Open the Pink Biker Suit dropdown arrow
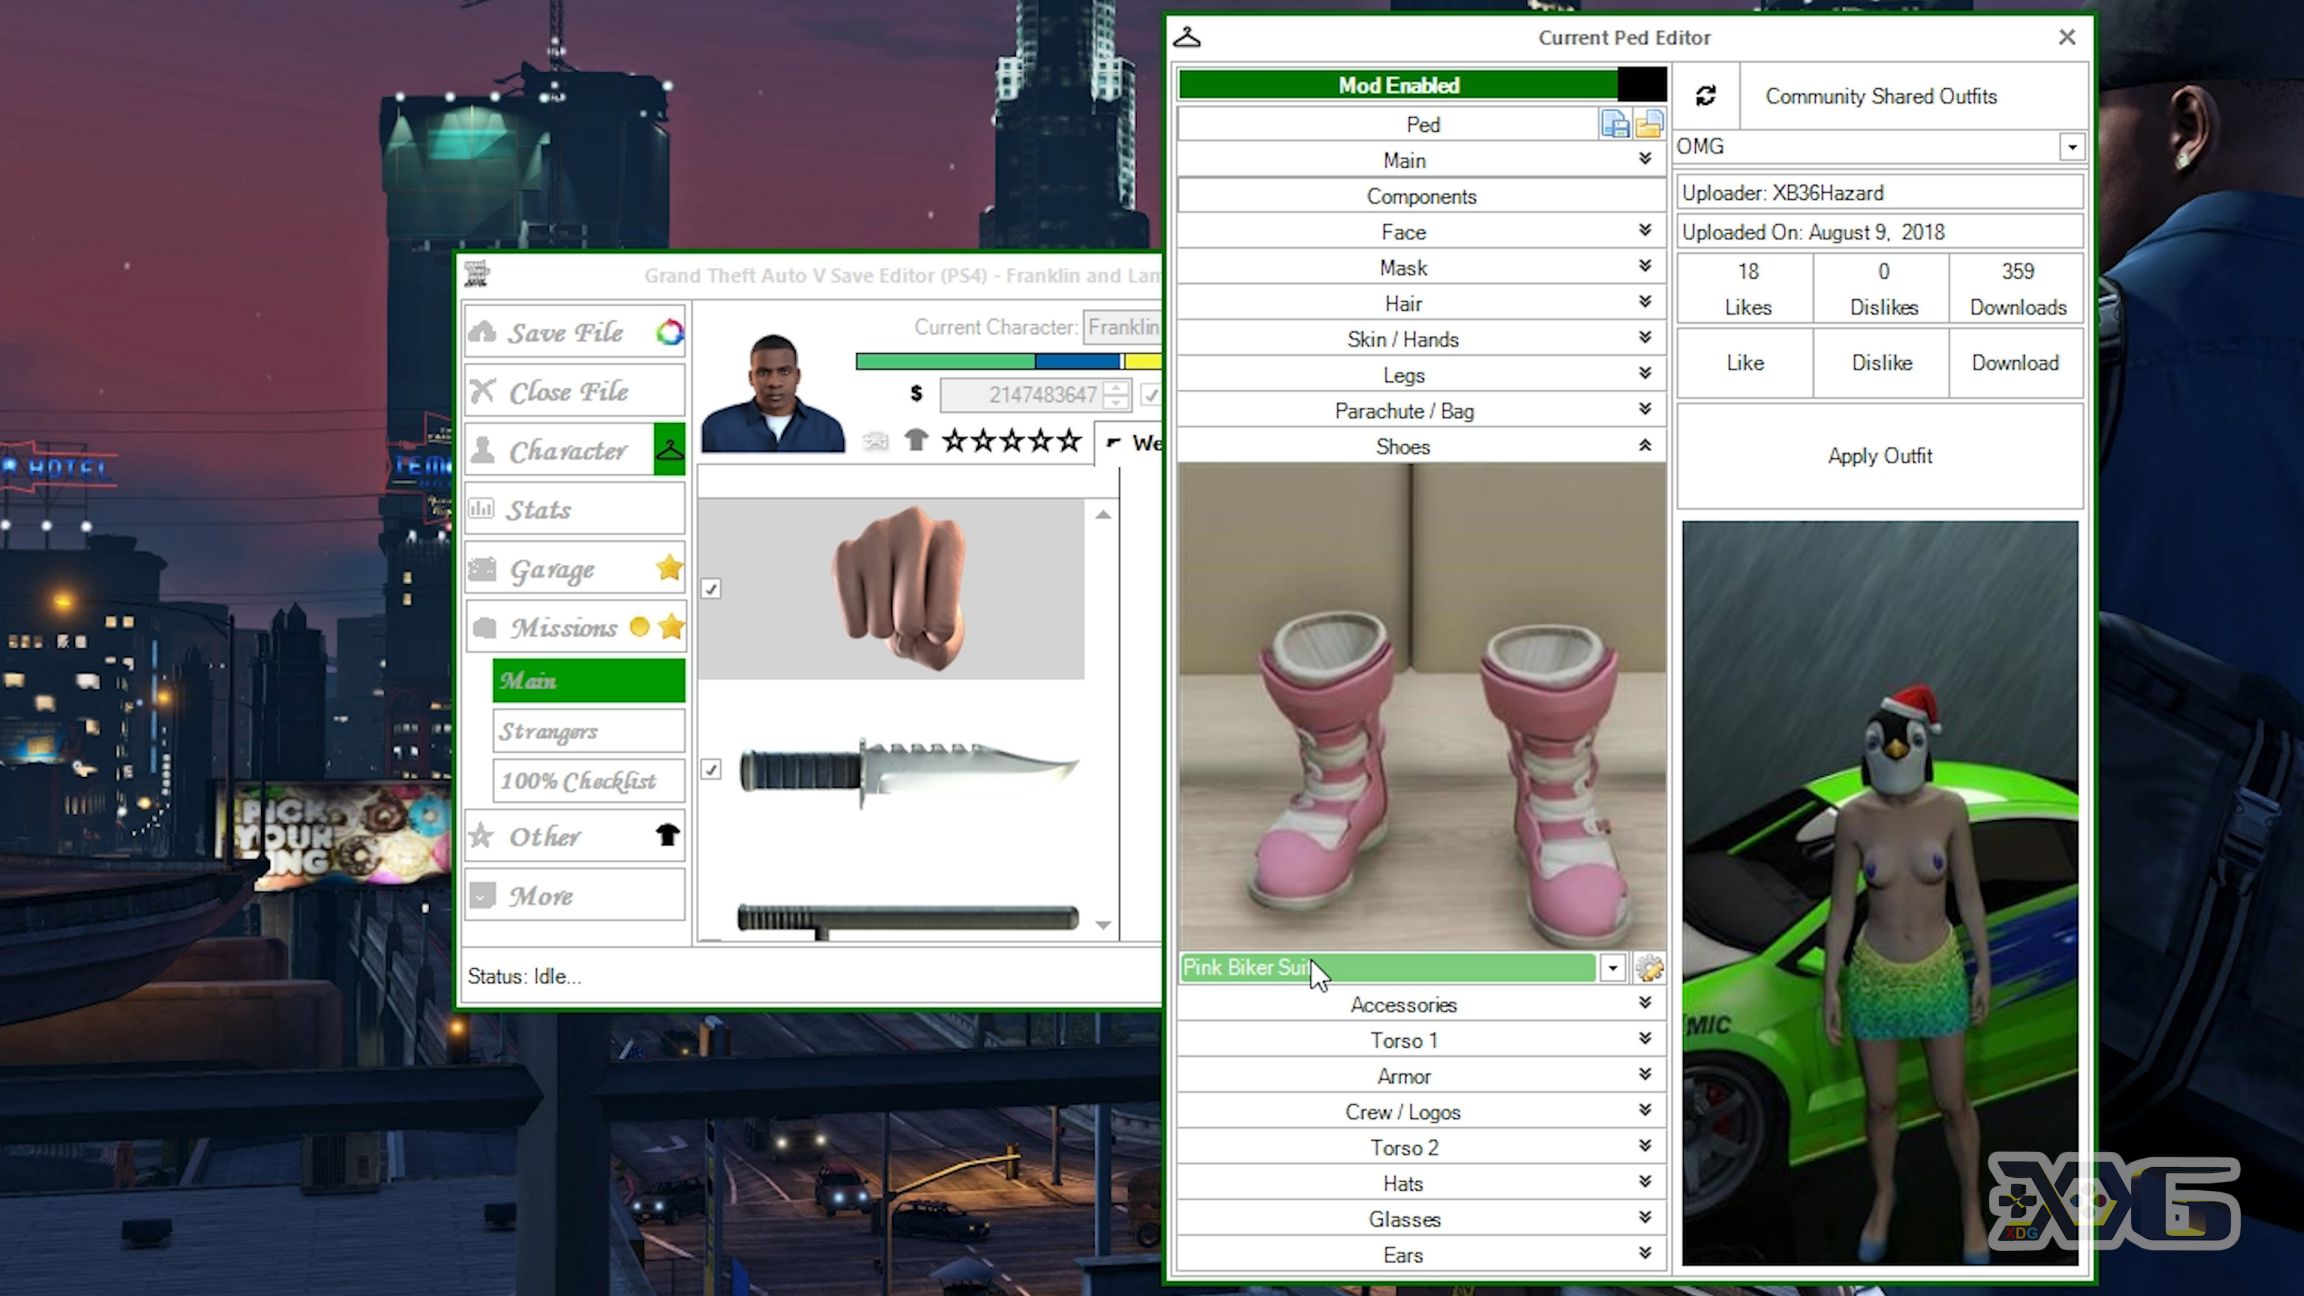This screenshot has height=1296, width=2304. [x=1612, y=968]
